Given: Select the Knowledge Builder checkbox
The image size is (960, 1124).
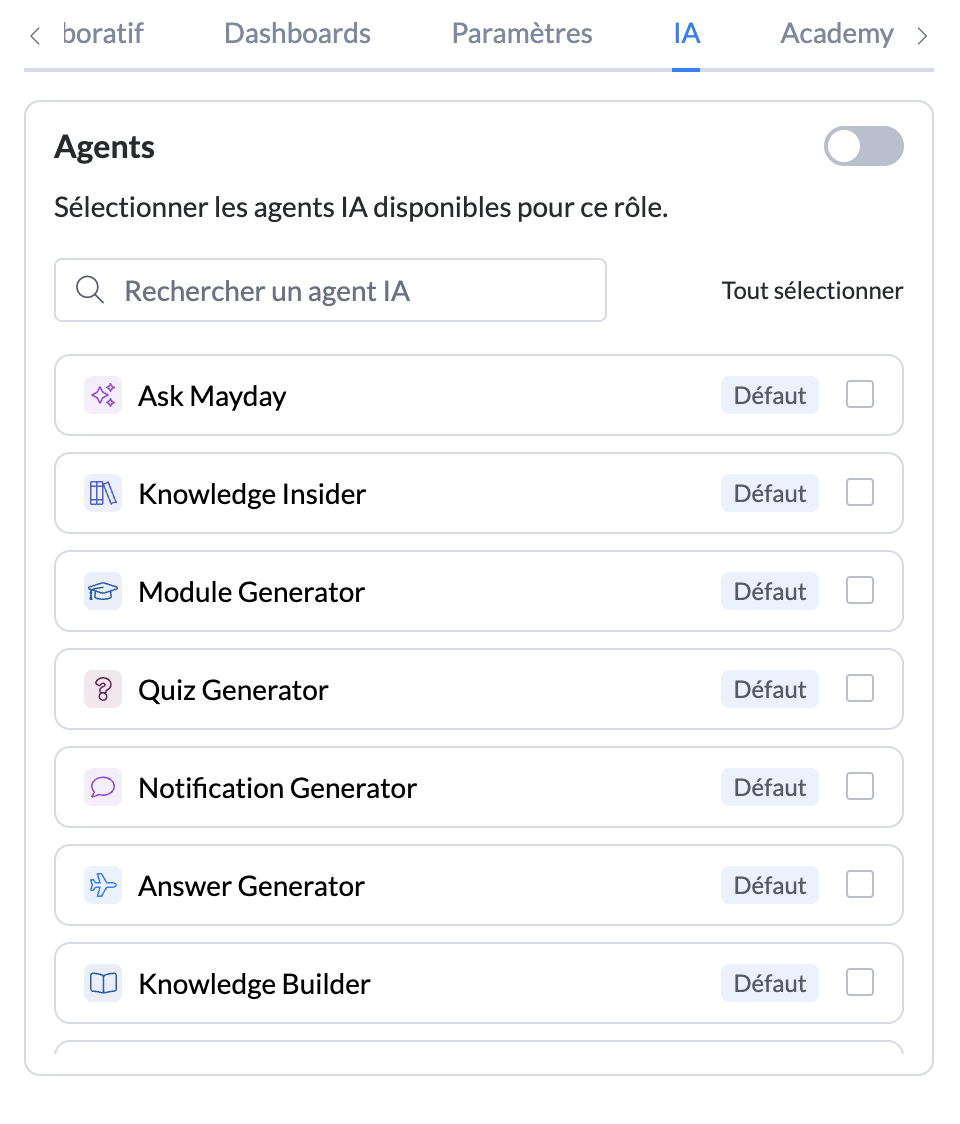Looking at the screenshot, I should [x=860, y=983].
